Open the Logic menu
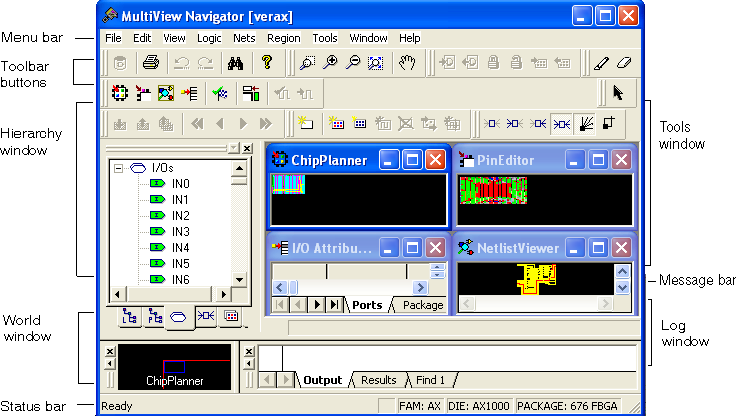Image resolution: width=736 pixels, height=416 pixels. (x=209, y=38)
